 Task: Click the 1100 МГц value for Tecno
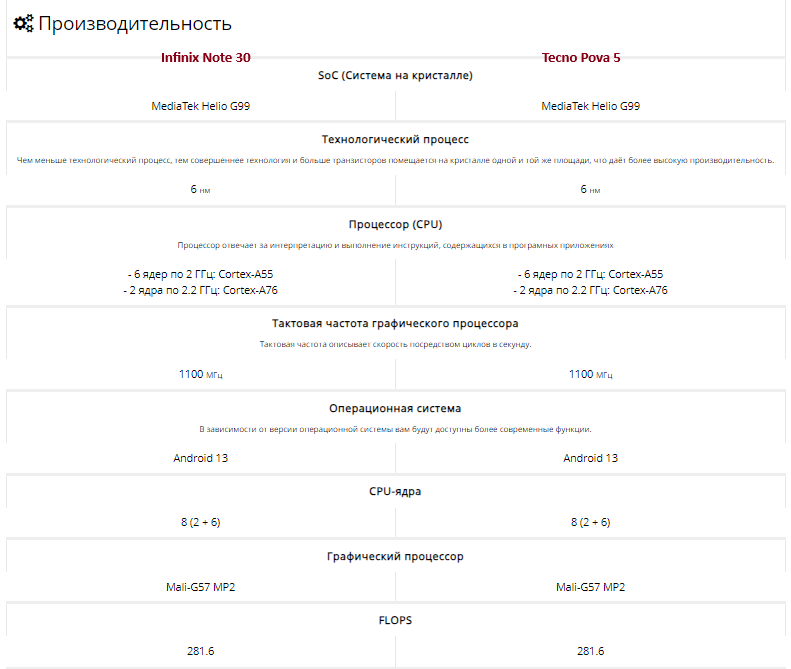[591, 374]
